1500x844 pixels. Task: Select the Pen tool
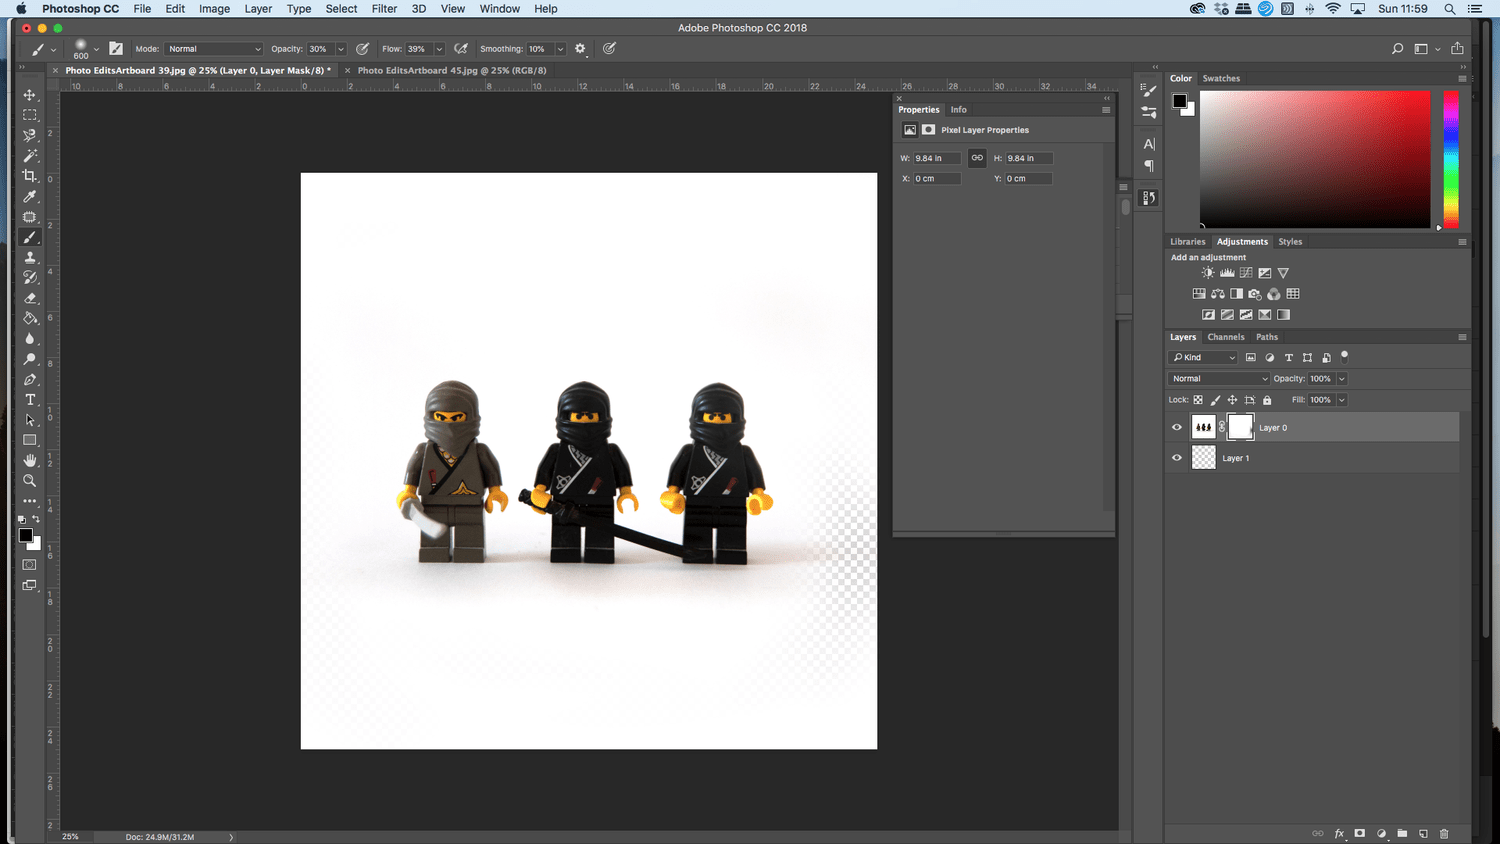pos(30,379)
